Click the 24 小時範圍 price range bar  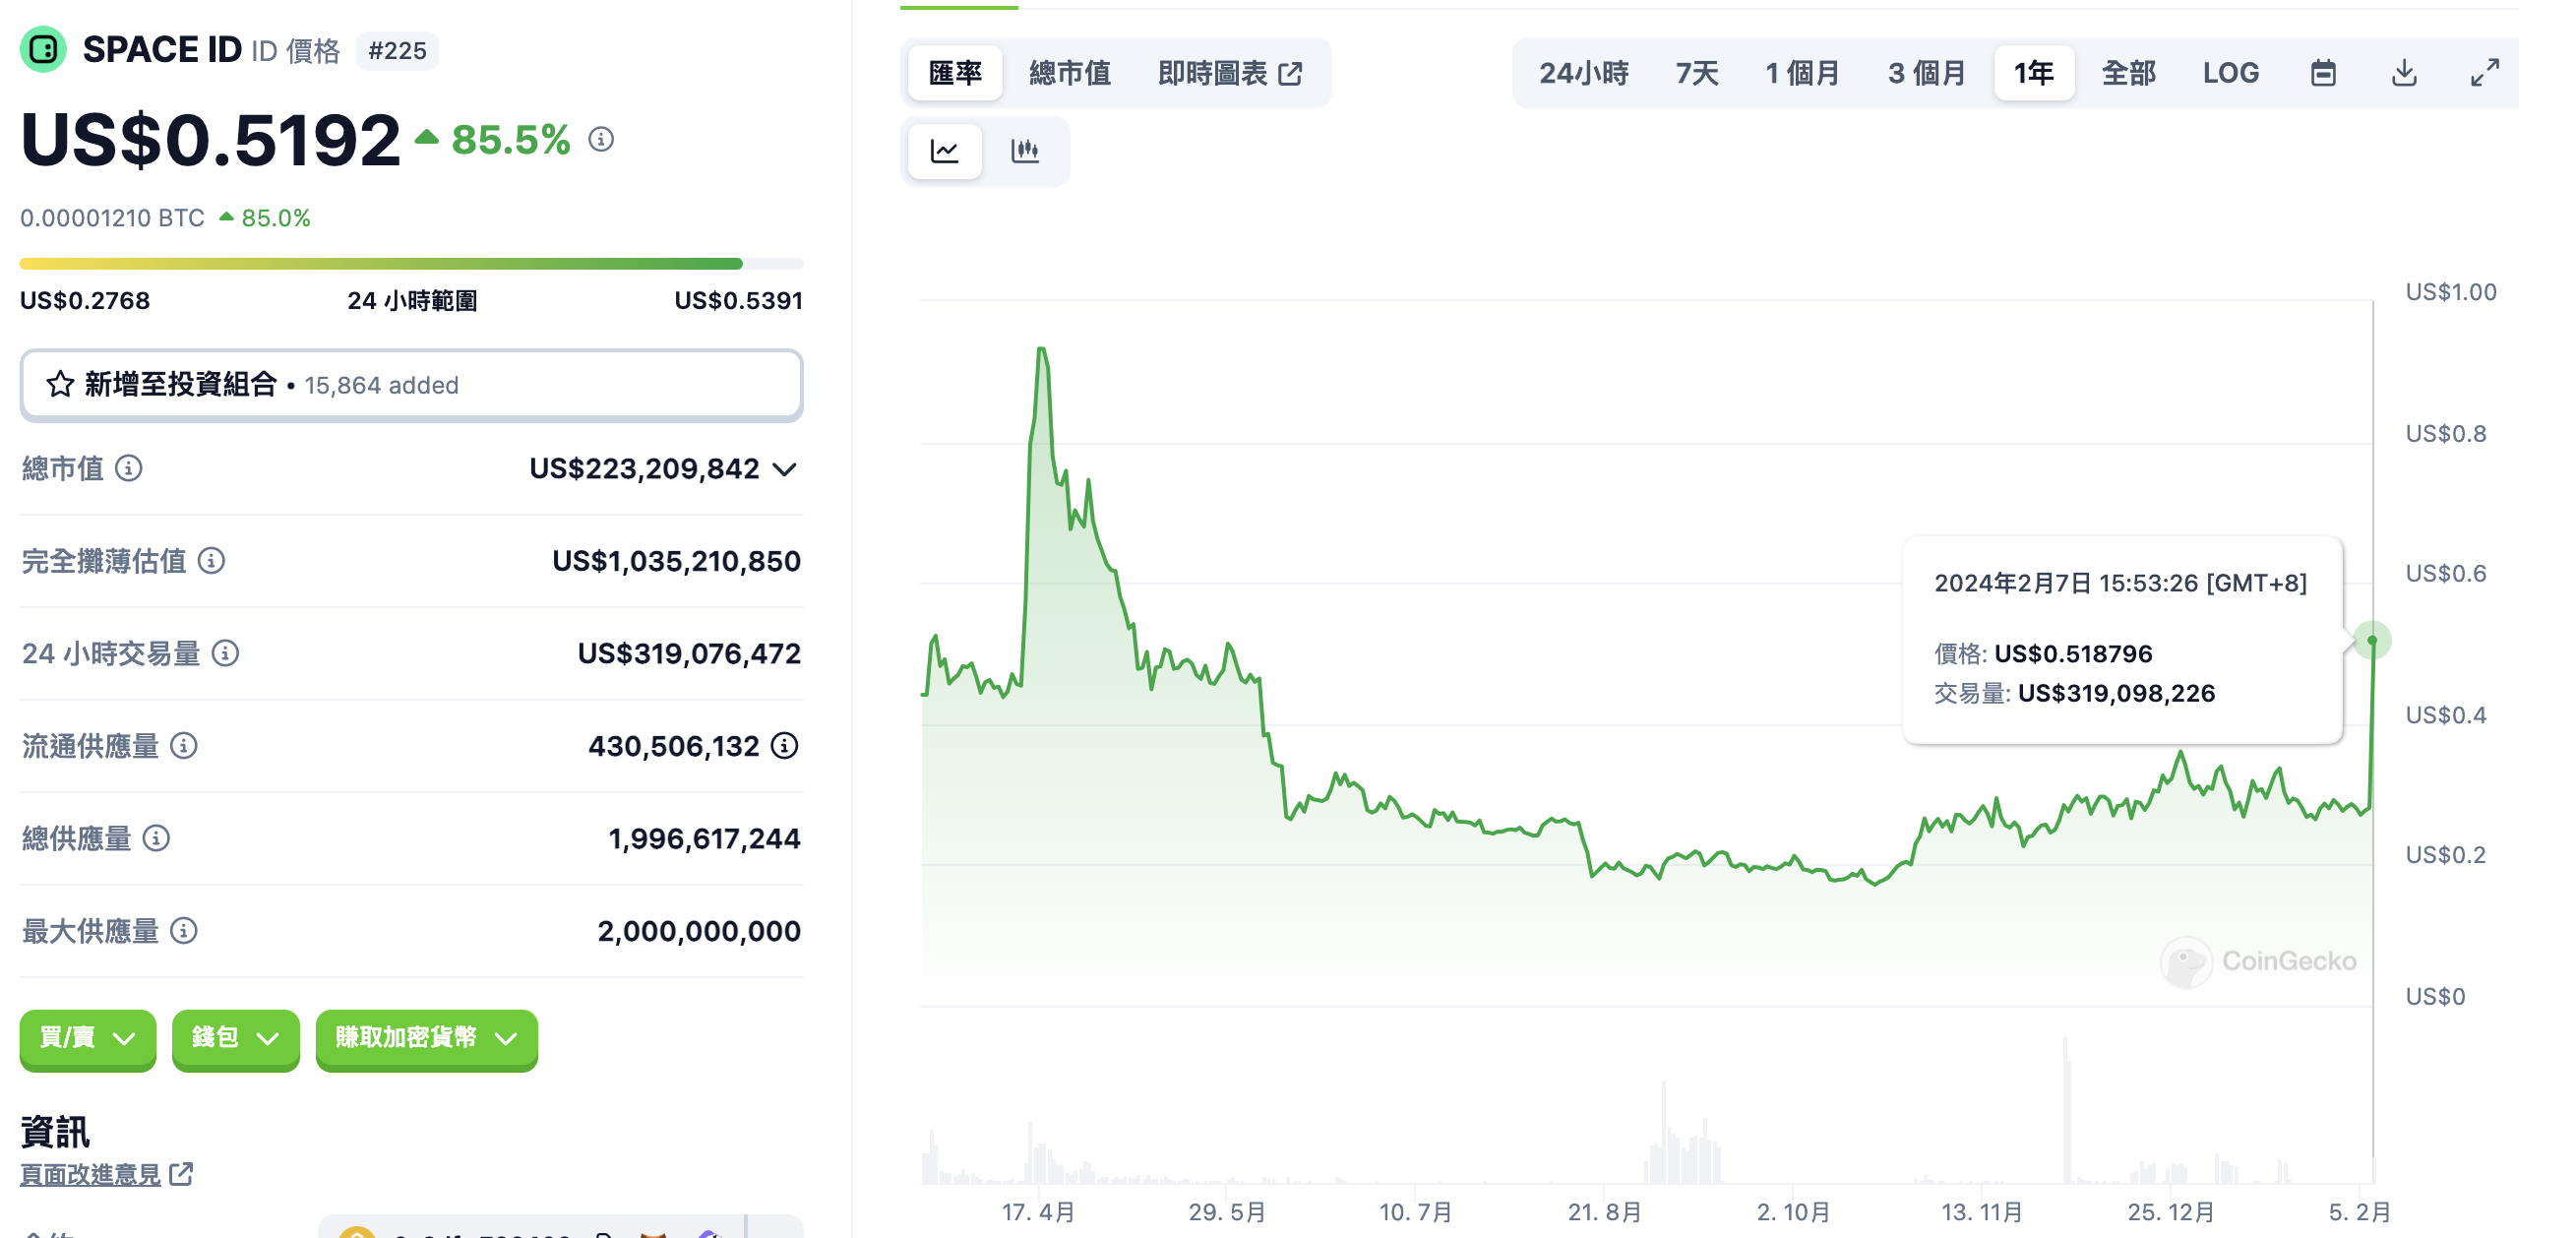pyautogui.click(x=411, y=264)
